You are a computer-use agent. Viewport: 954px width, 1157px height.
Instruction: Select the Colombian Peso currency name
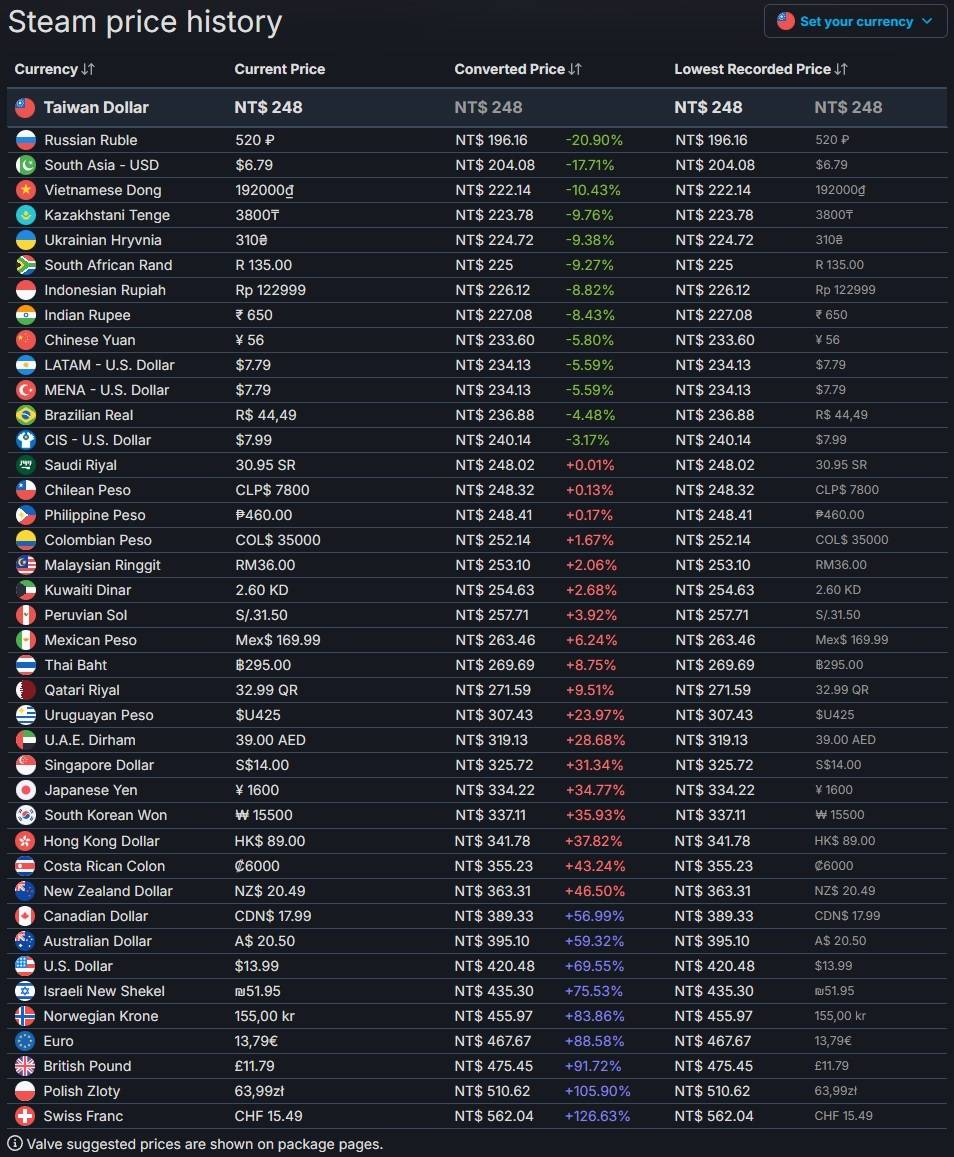tap(98, 540)
